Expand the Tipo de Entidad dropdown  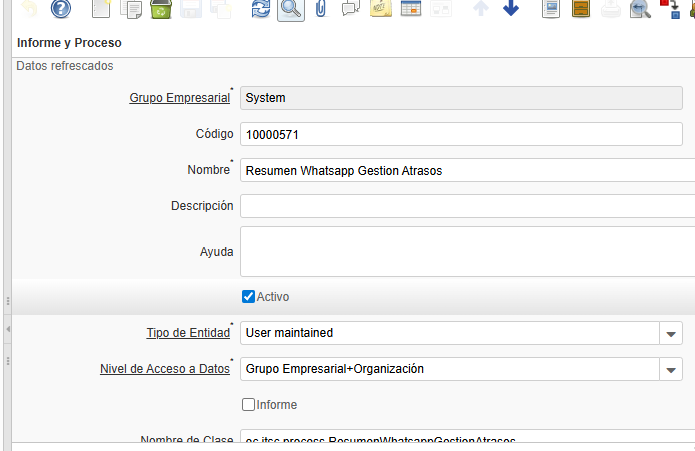click(x=671, y=333)
